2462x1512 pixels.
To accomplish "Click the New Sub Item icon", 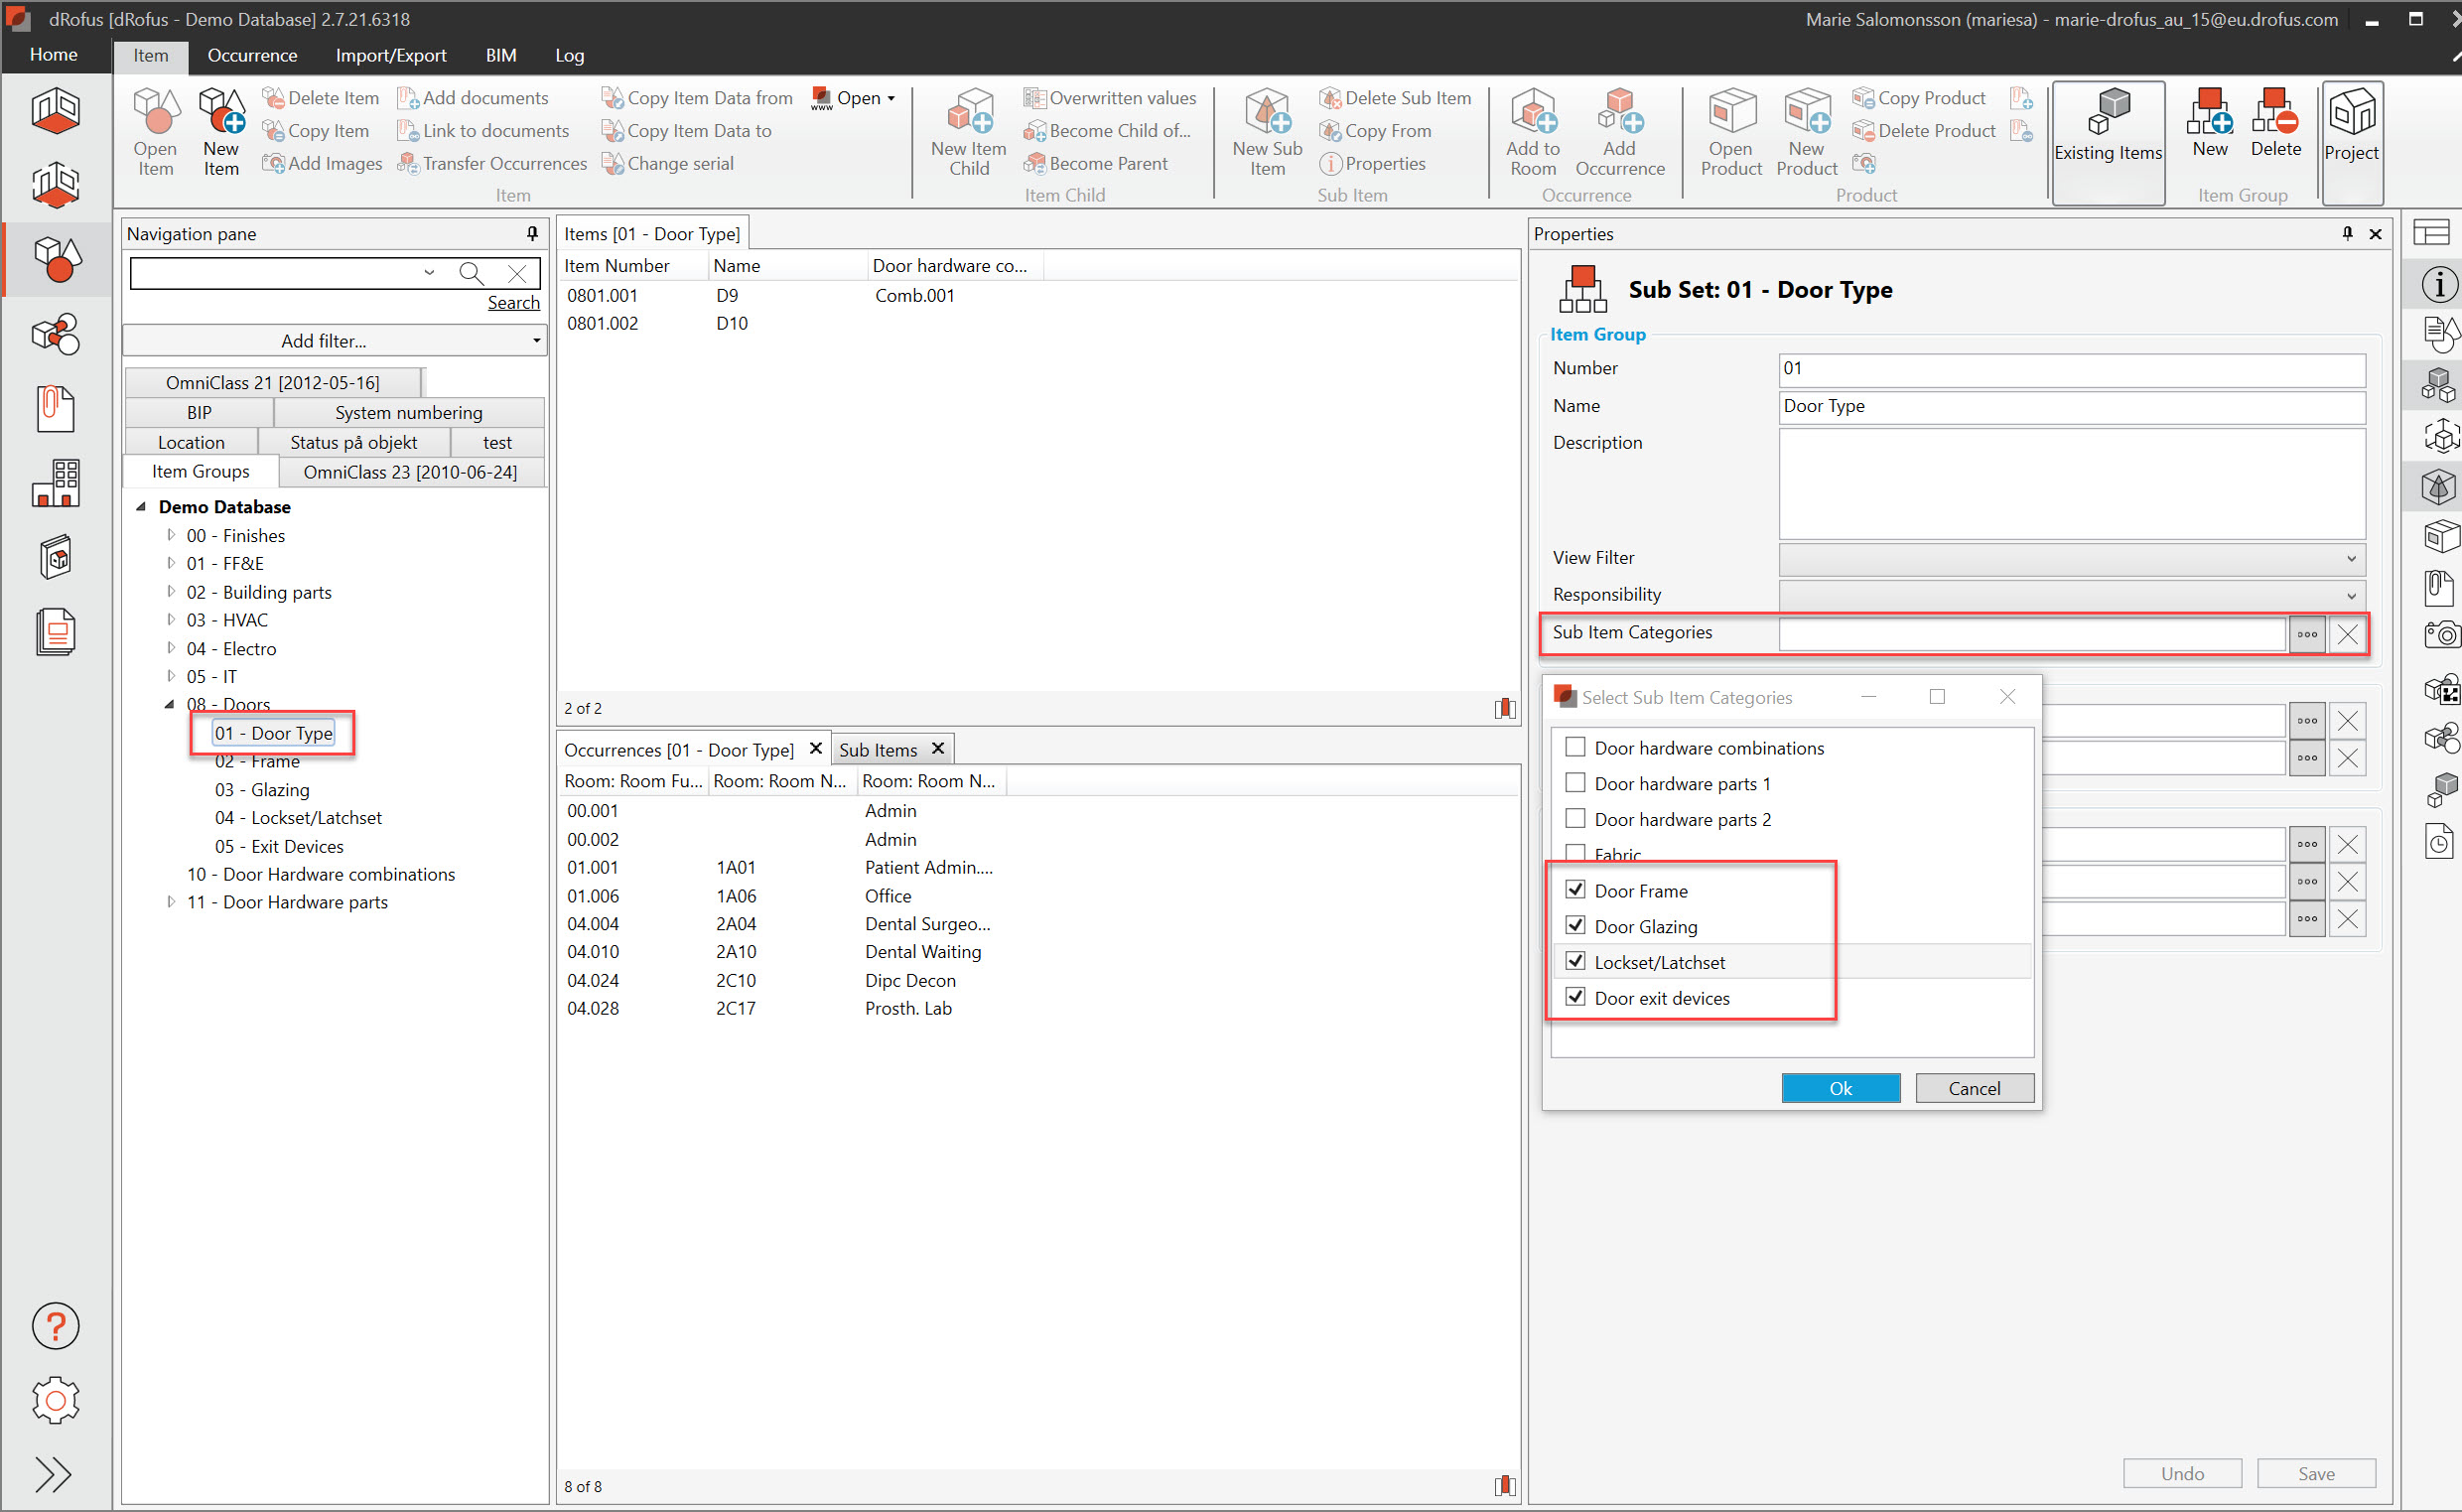I will point(1266,131).
